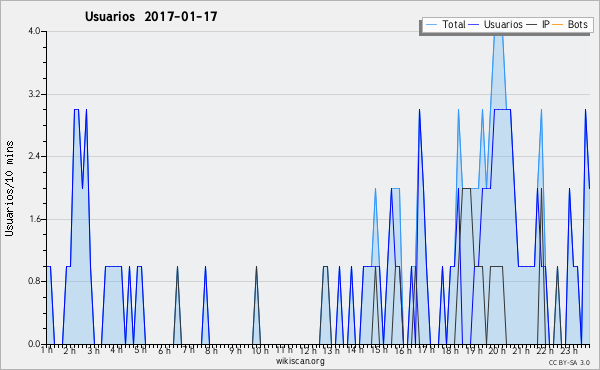Screen dimensions: 600x370
Task: Click the '4 h' x-axis label
Action: point(116,350)
